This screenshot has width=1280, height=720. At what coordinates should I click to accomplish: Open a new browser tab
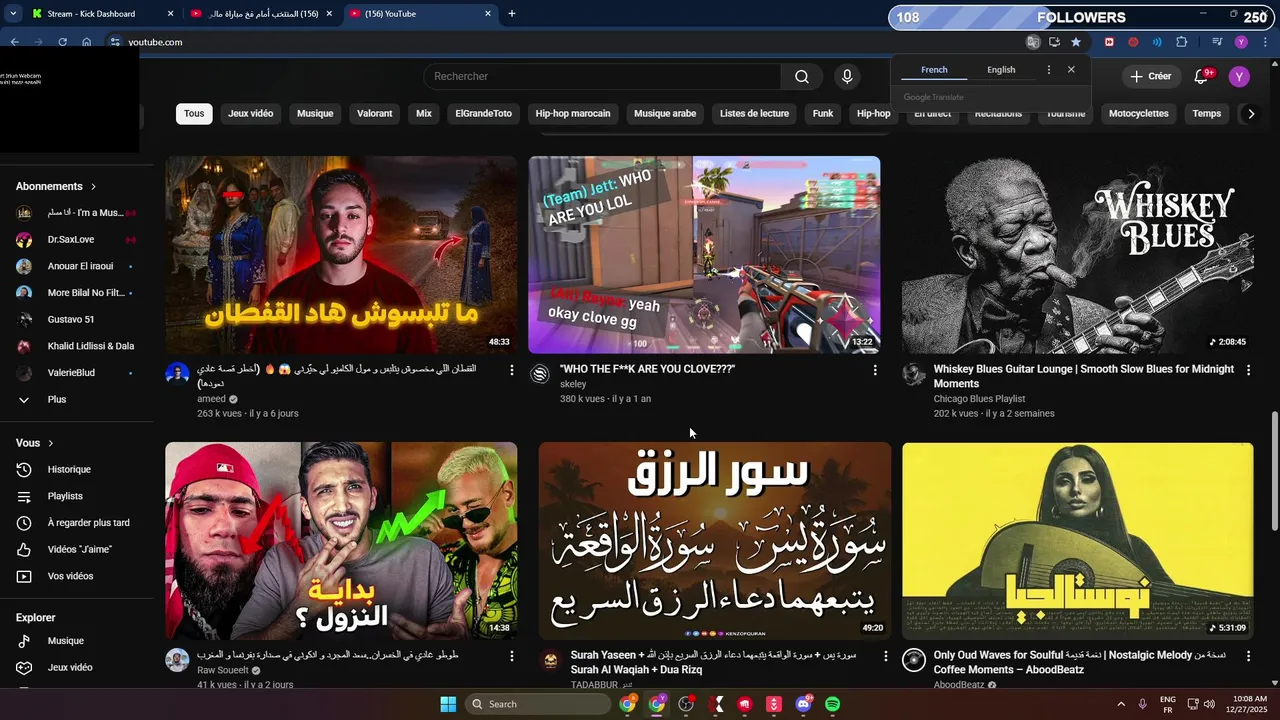point(512,14)
